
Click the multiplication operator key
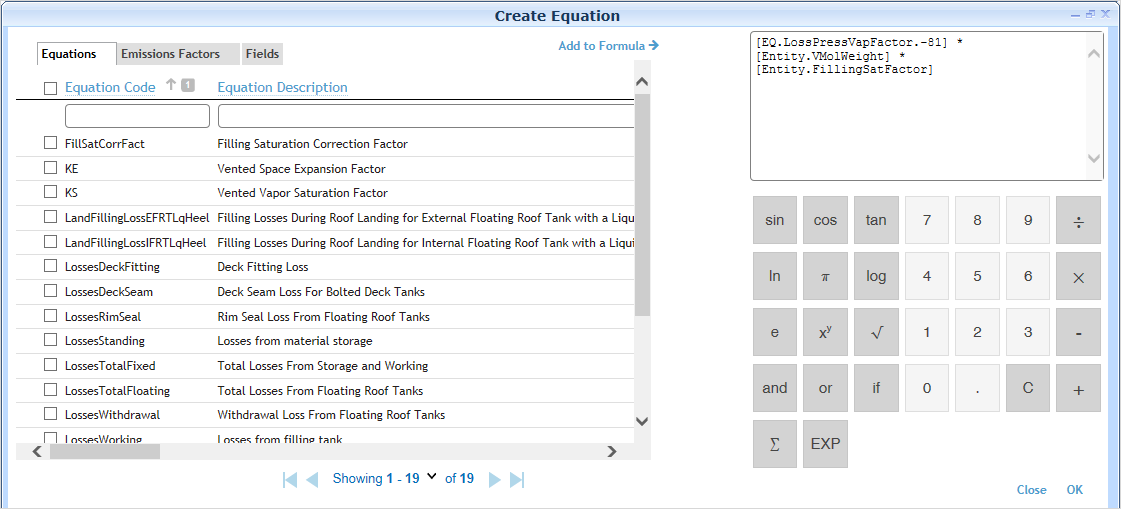(1078, 276)
